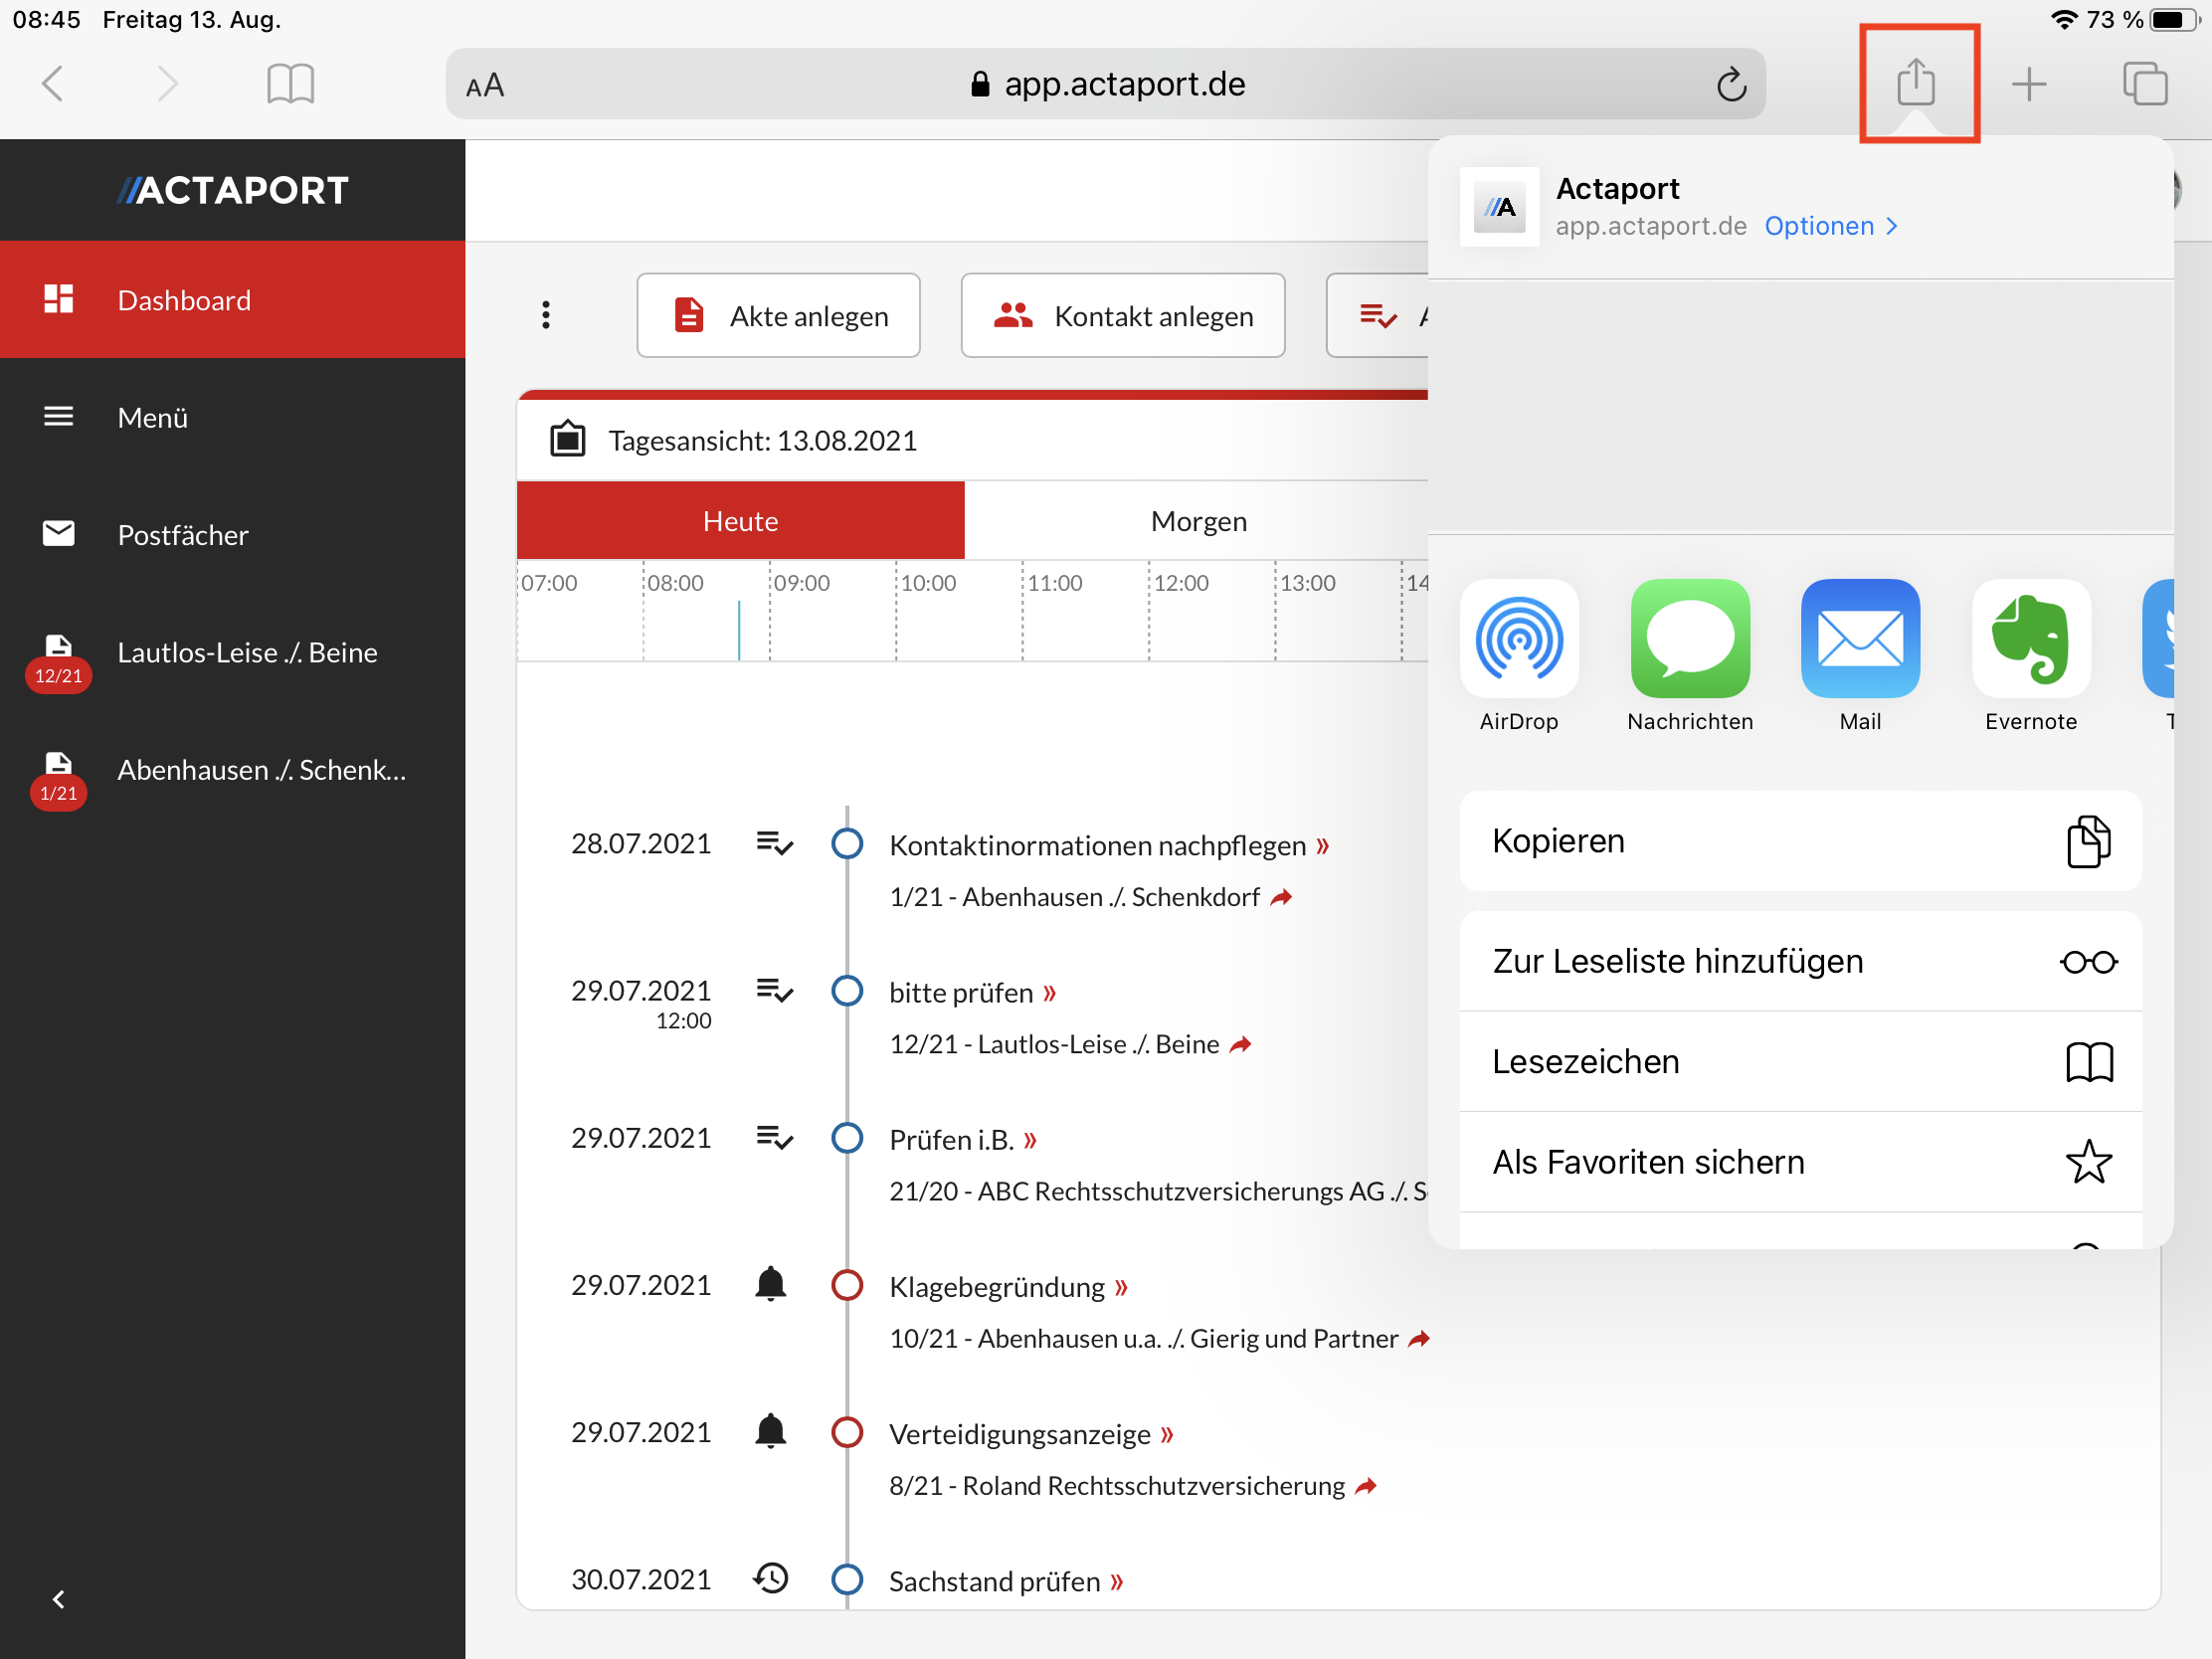Screen dimensions: 2212x1659
Task: Click bell icon on Verteidigungsanzeige row
Action: [770, 1431]
